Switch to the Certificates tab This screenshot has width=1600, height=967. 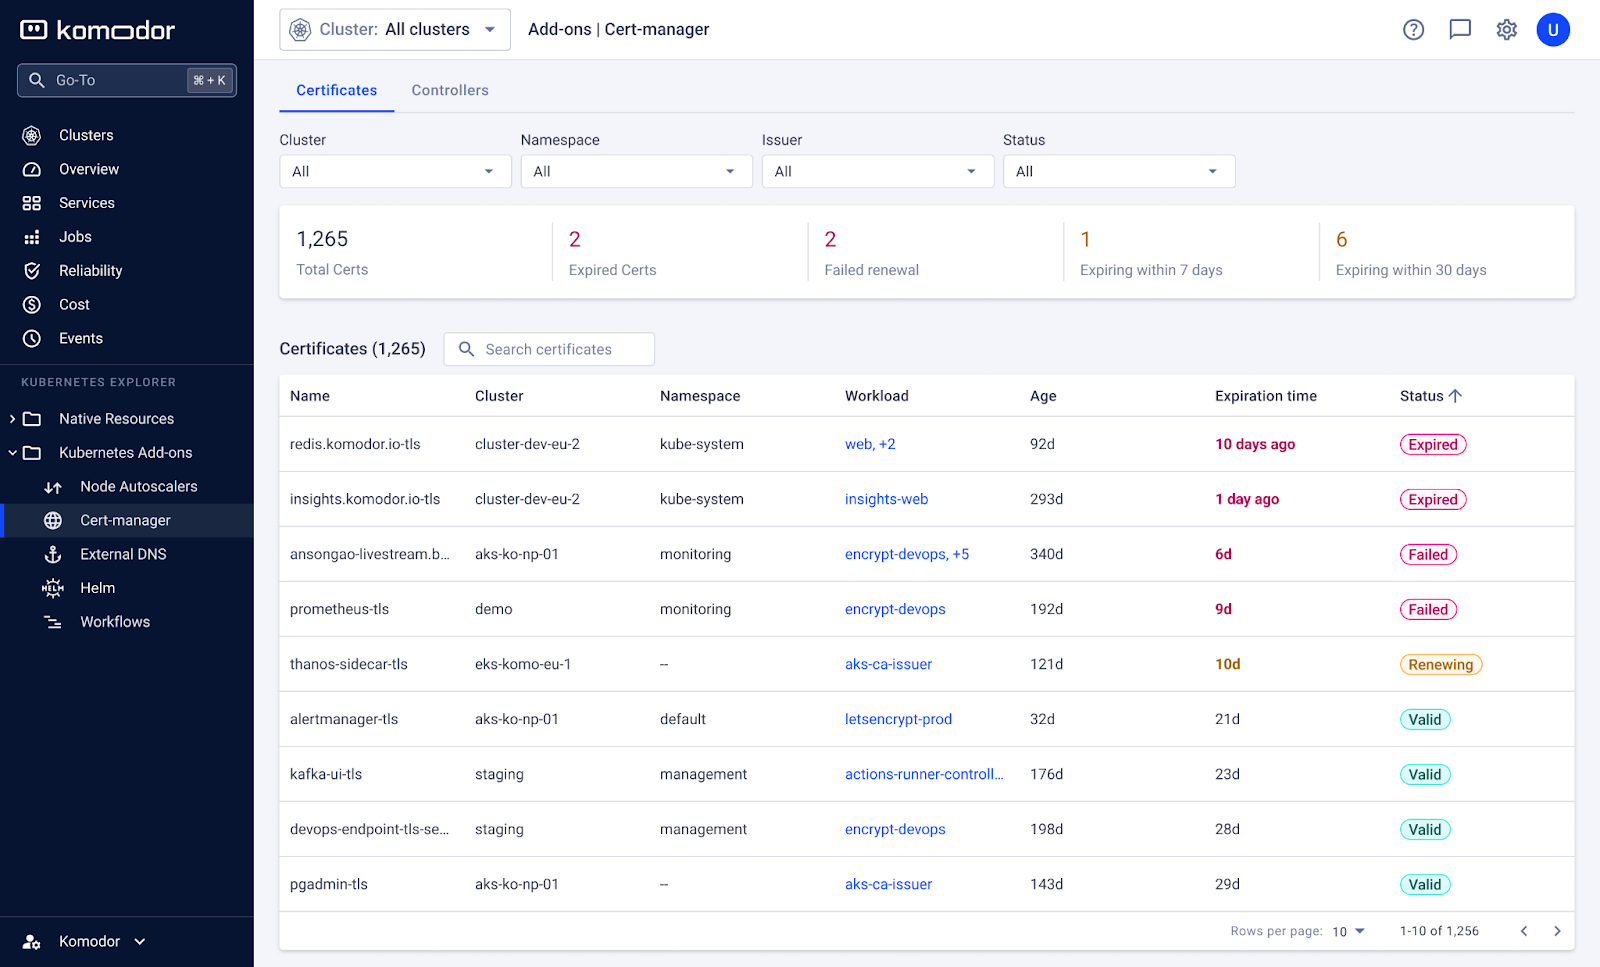(x=337, y=90)
